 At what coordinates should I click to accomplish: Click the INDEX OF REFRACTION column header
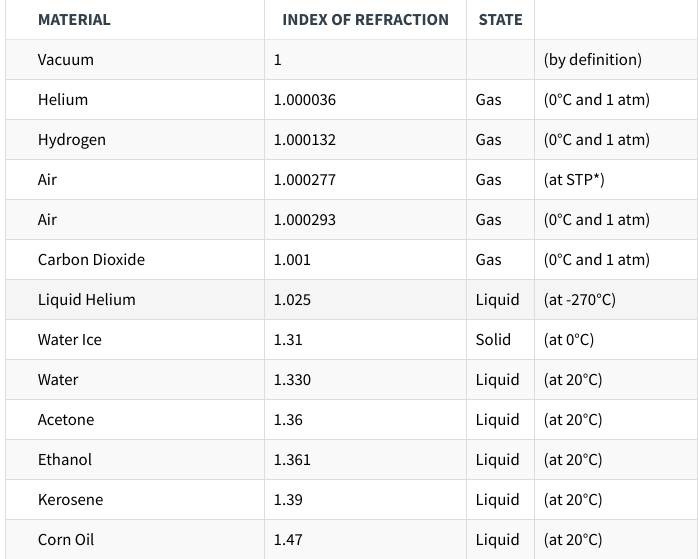[x=365, y=19]
